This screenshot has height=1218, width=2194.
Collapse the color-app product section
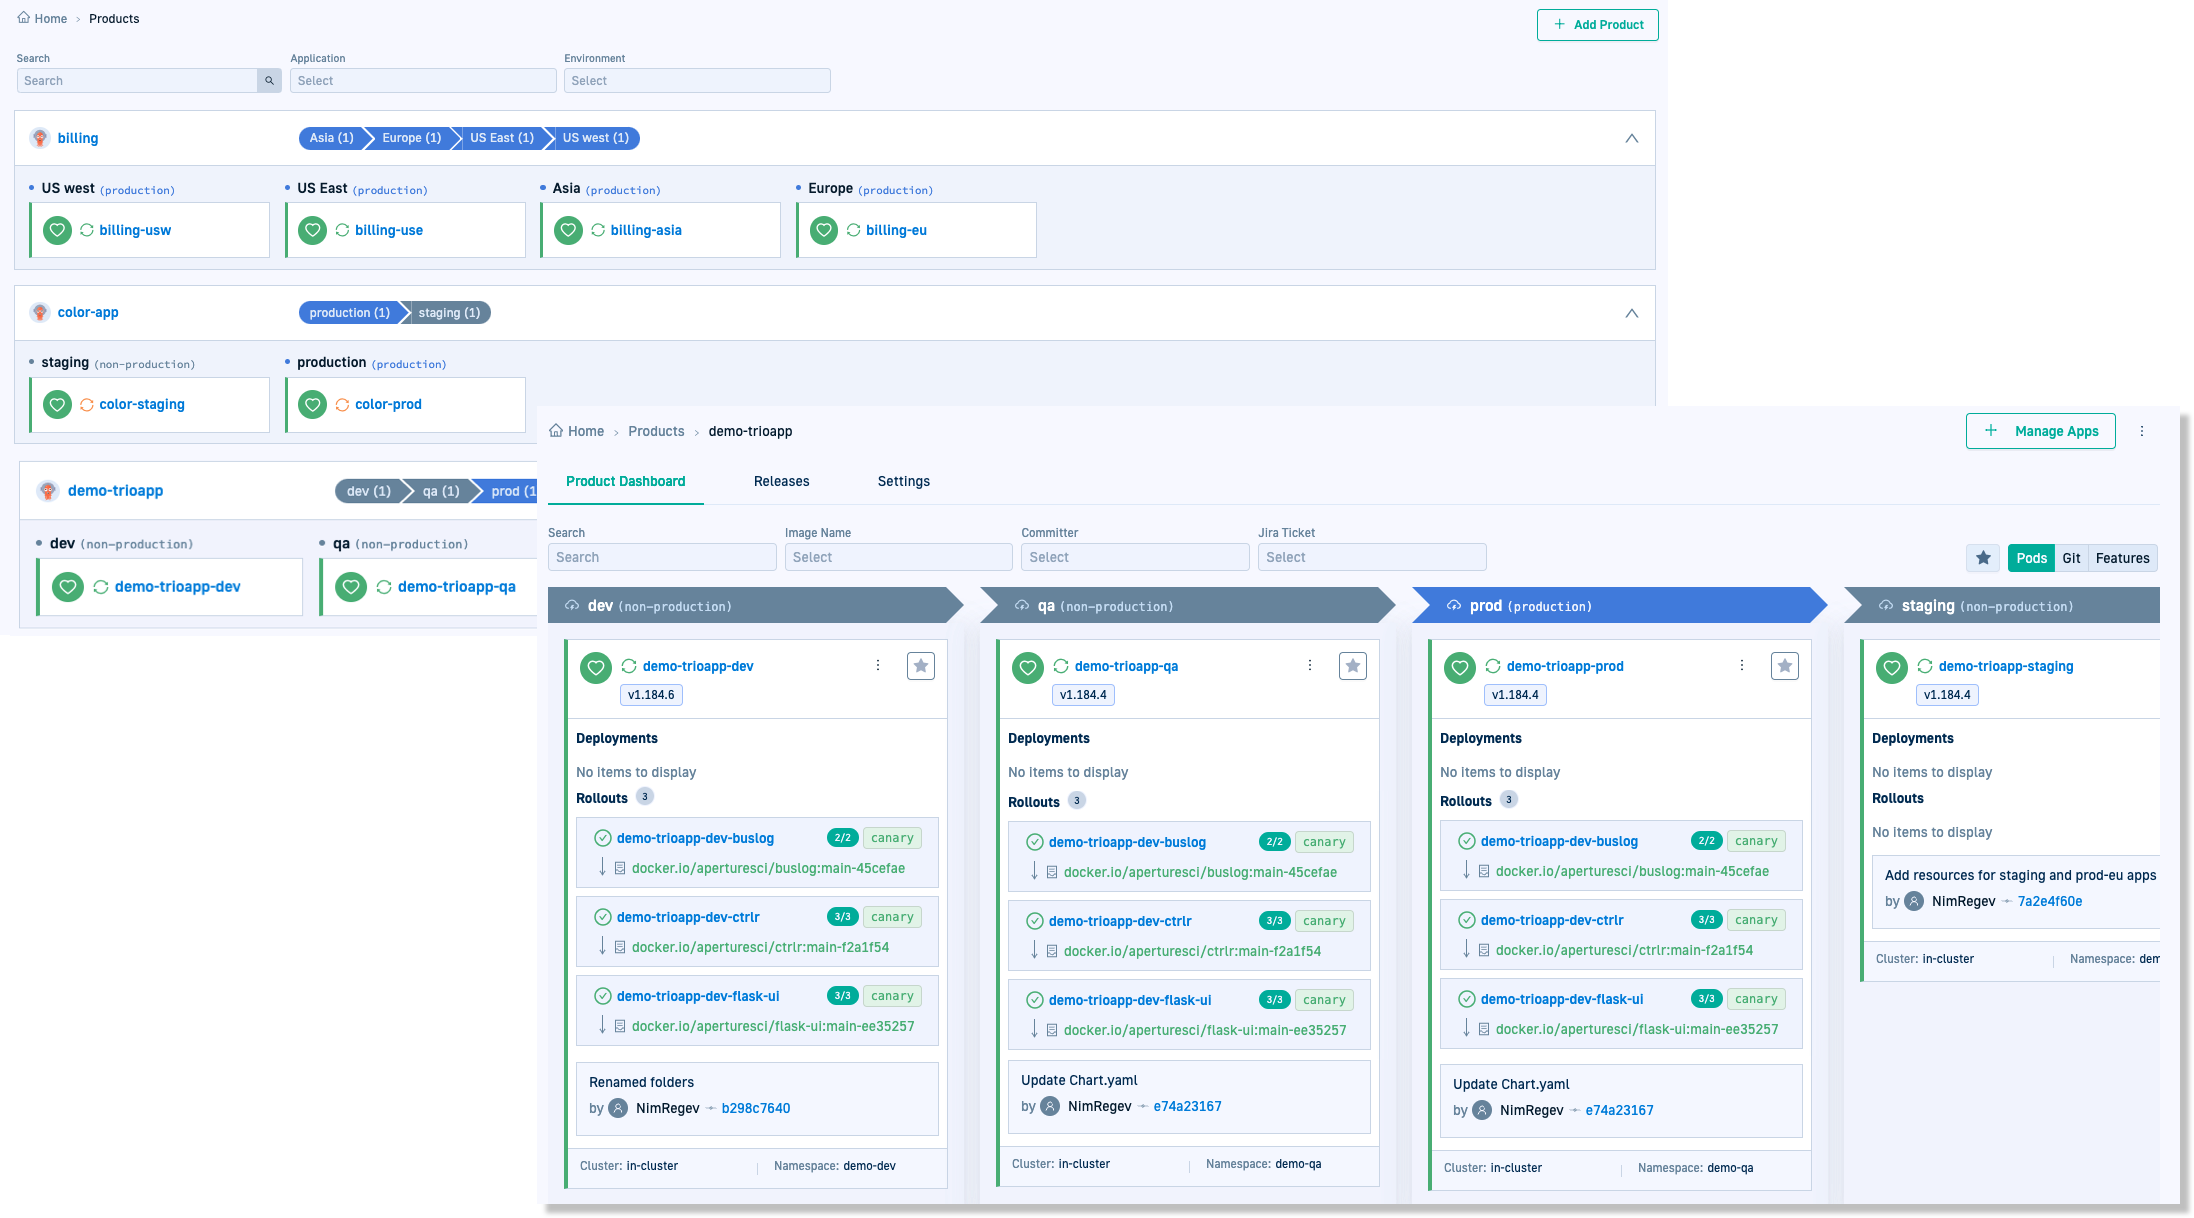point(1631,313)
